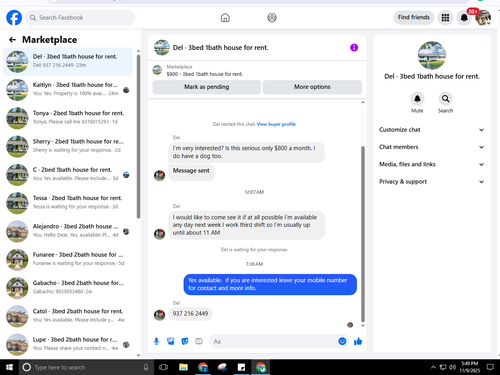Choose a sticker icon
Viewport: 500px width, 375px height.
[x=185, y=341]
